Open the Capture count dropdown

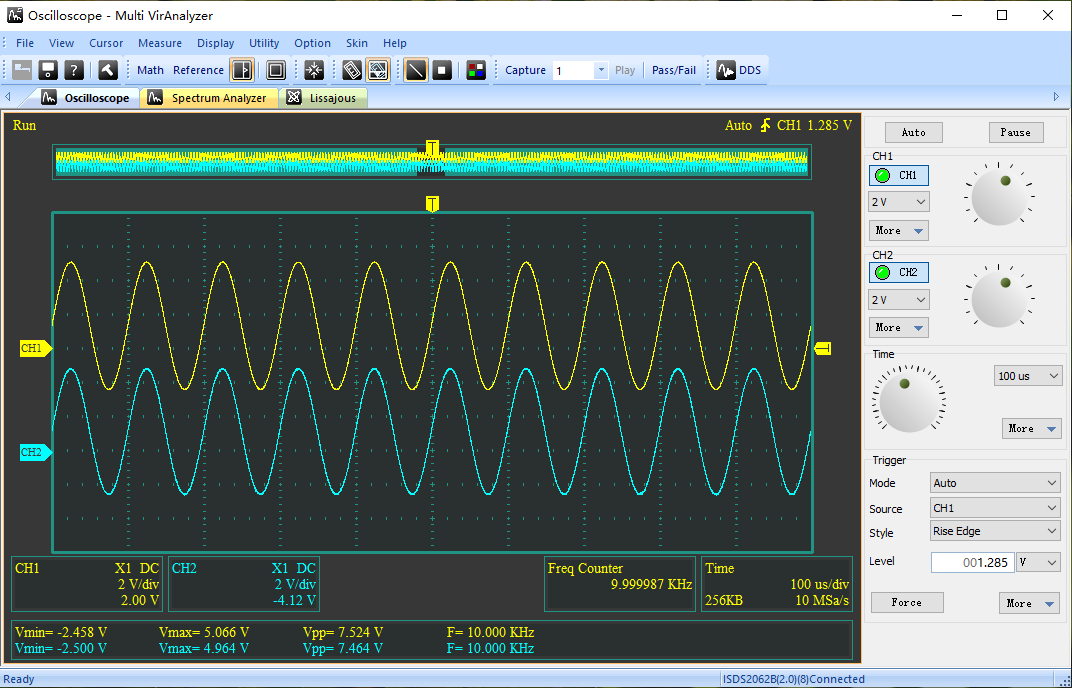point(601,70)
